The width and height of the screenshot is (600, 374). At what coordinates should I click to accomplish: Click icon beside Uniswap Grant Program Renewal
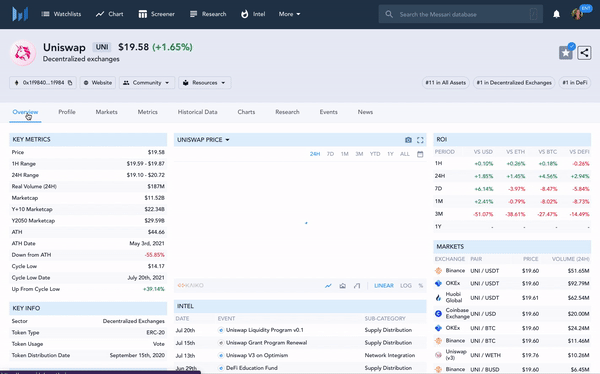pyautogui.click(x=221, y=343)
